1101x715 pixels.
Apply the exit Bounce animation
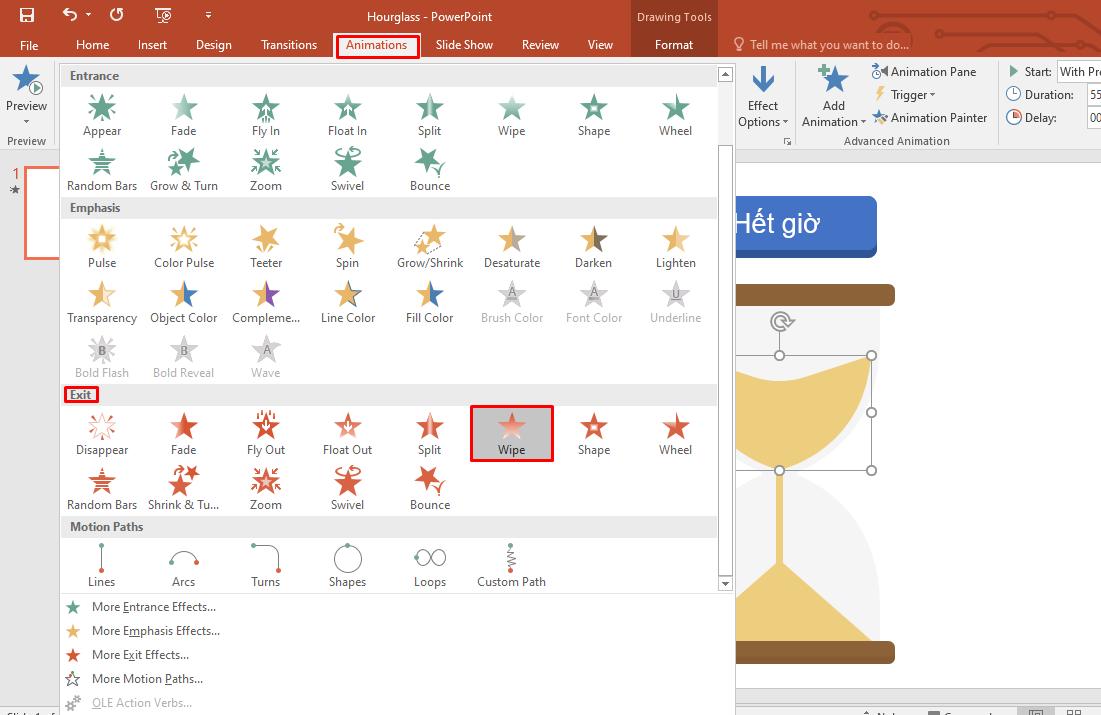coord(430,489)
